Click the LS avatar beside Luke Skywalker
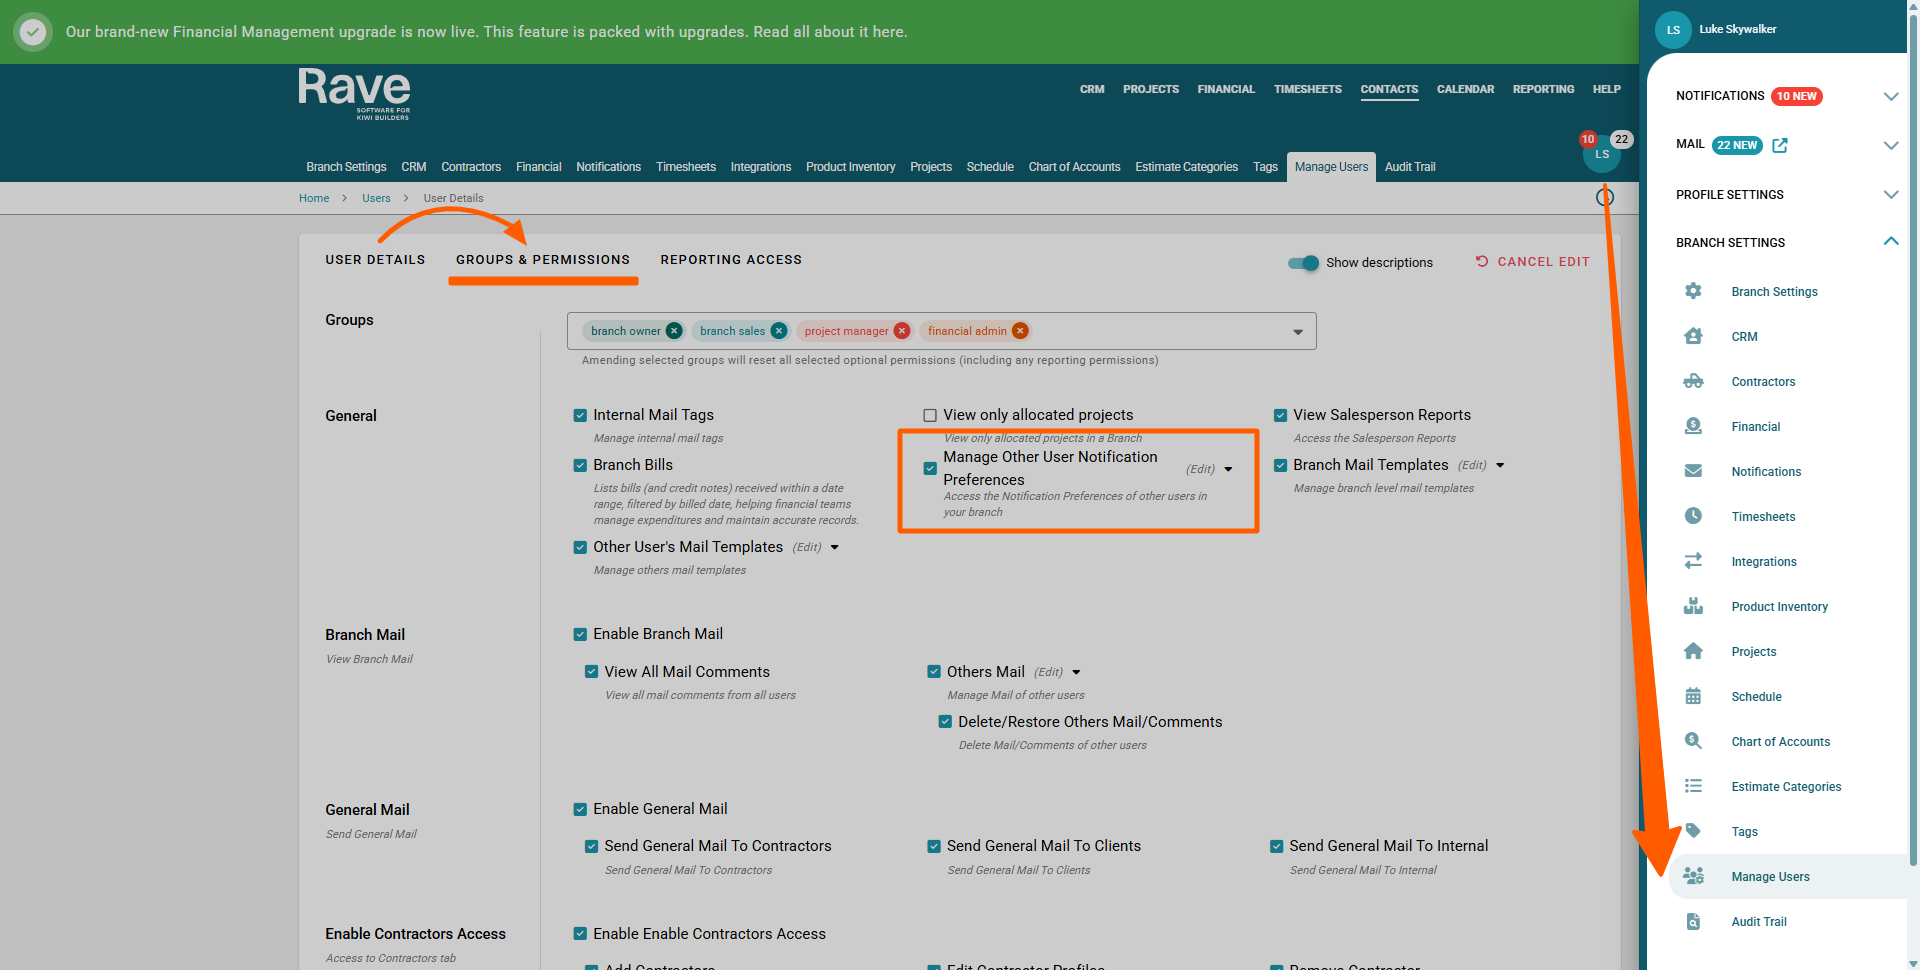 [1673, 30]
